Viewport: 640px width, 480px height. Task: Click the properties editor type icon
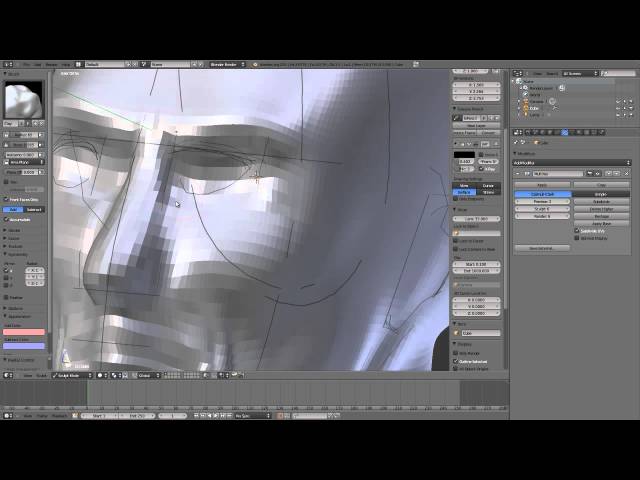pos(517,132)
